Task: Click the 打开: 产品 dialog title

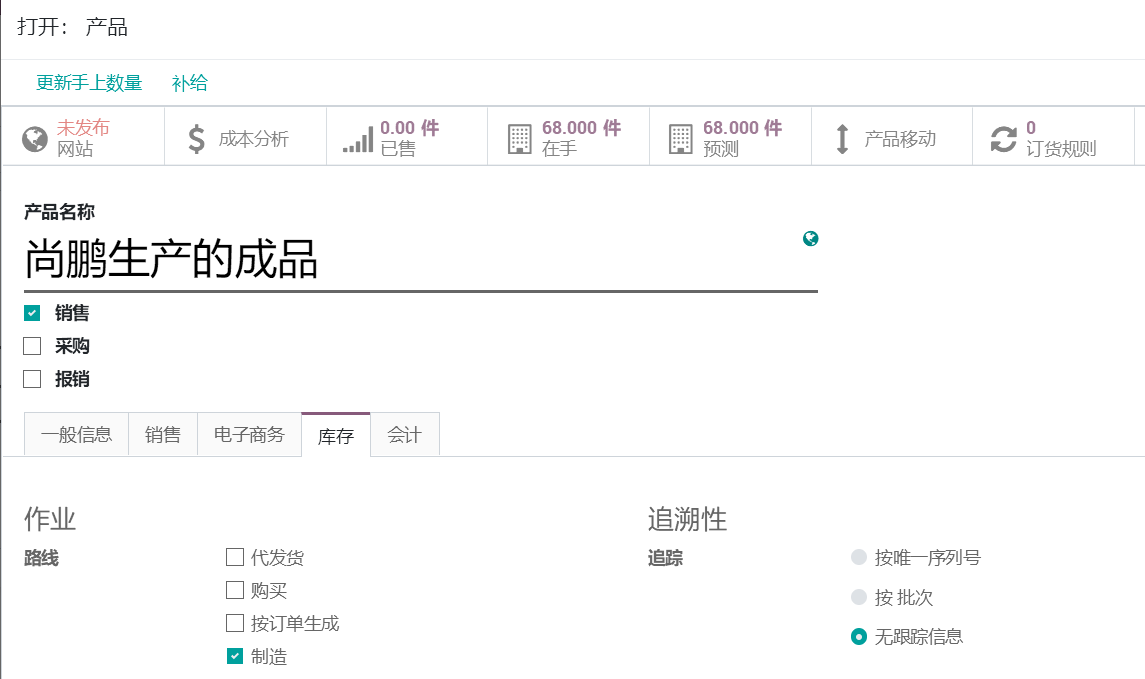Action: click(72, 27)
